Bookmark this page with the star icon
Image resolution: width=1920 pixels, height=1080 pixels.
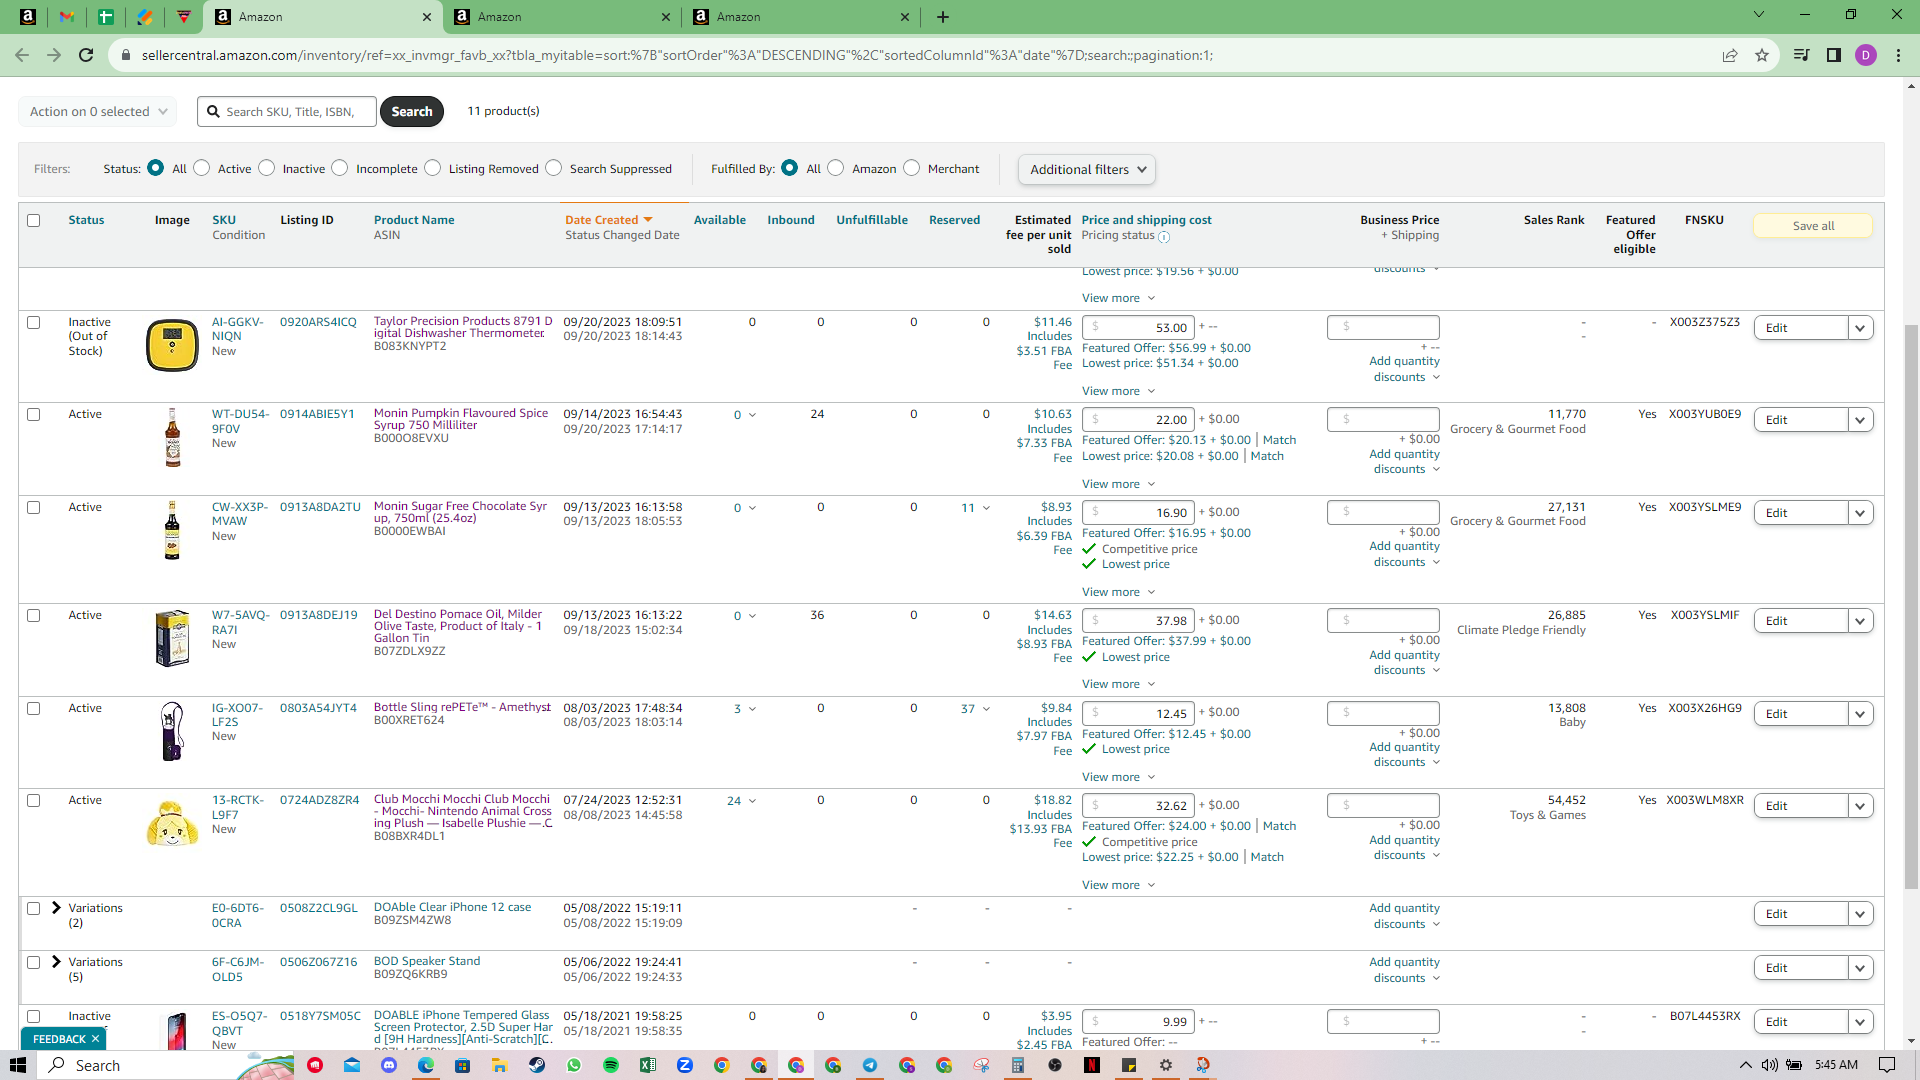[1762, 55]
